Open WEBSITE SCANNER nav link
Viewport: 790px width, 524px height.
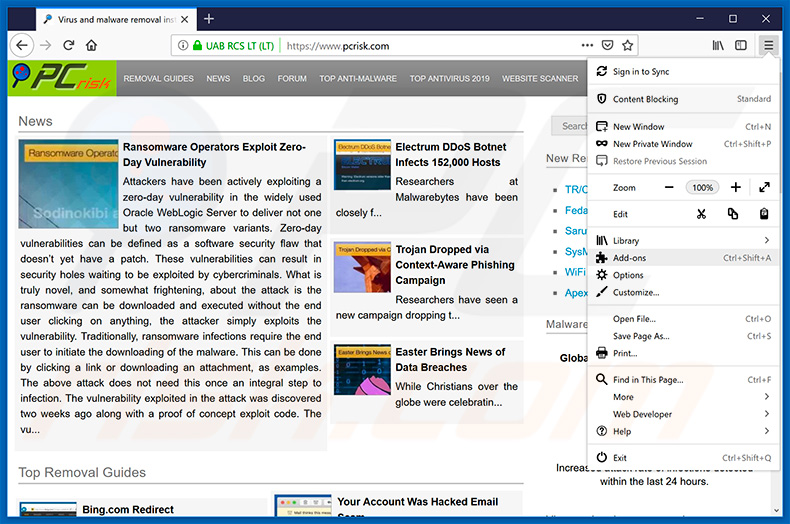(540, 79)
